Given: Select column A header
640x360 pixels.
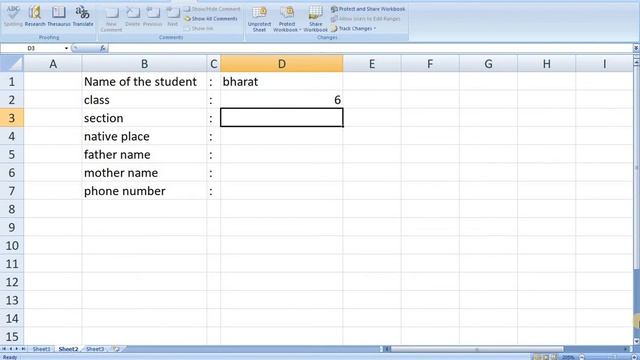Looking at the screenshot, I should [x=53, y=64].
